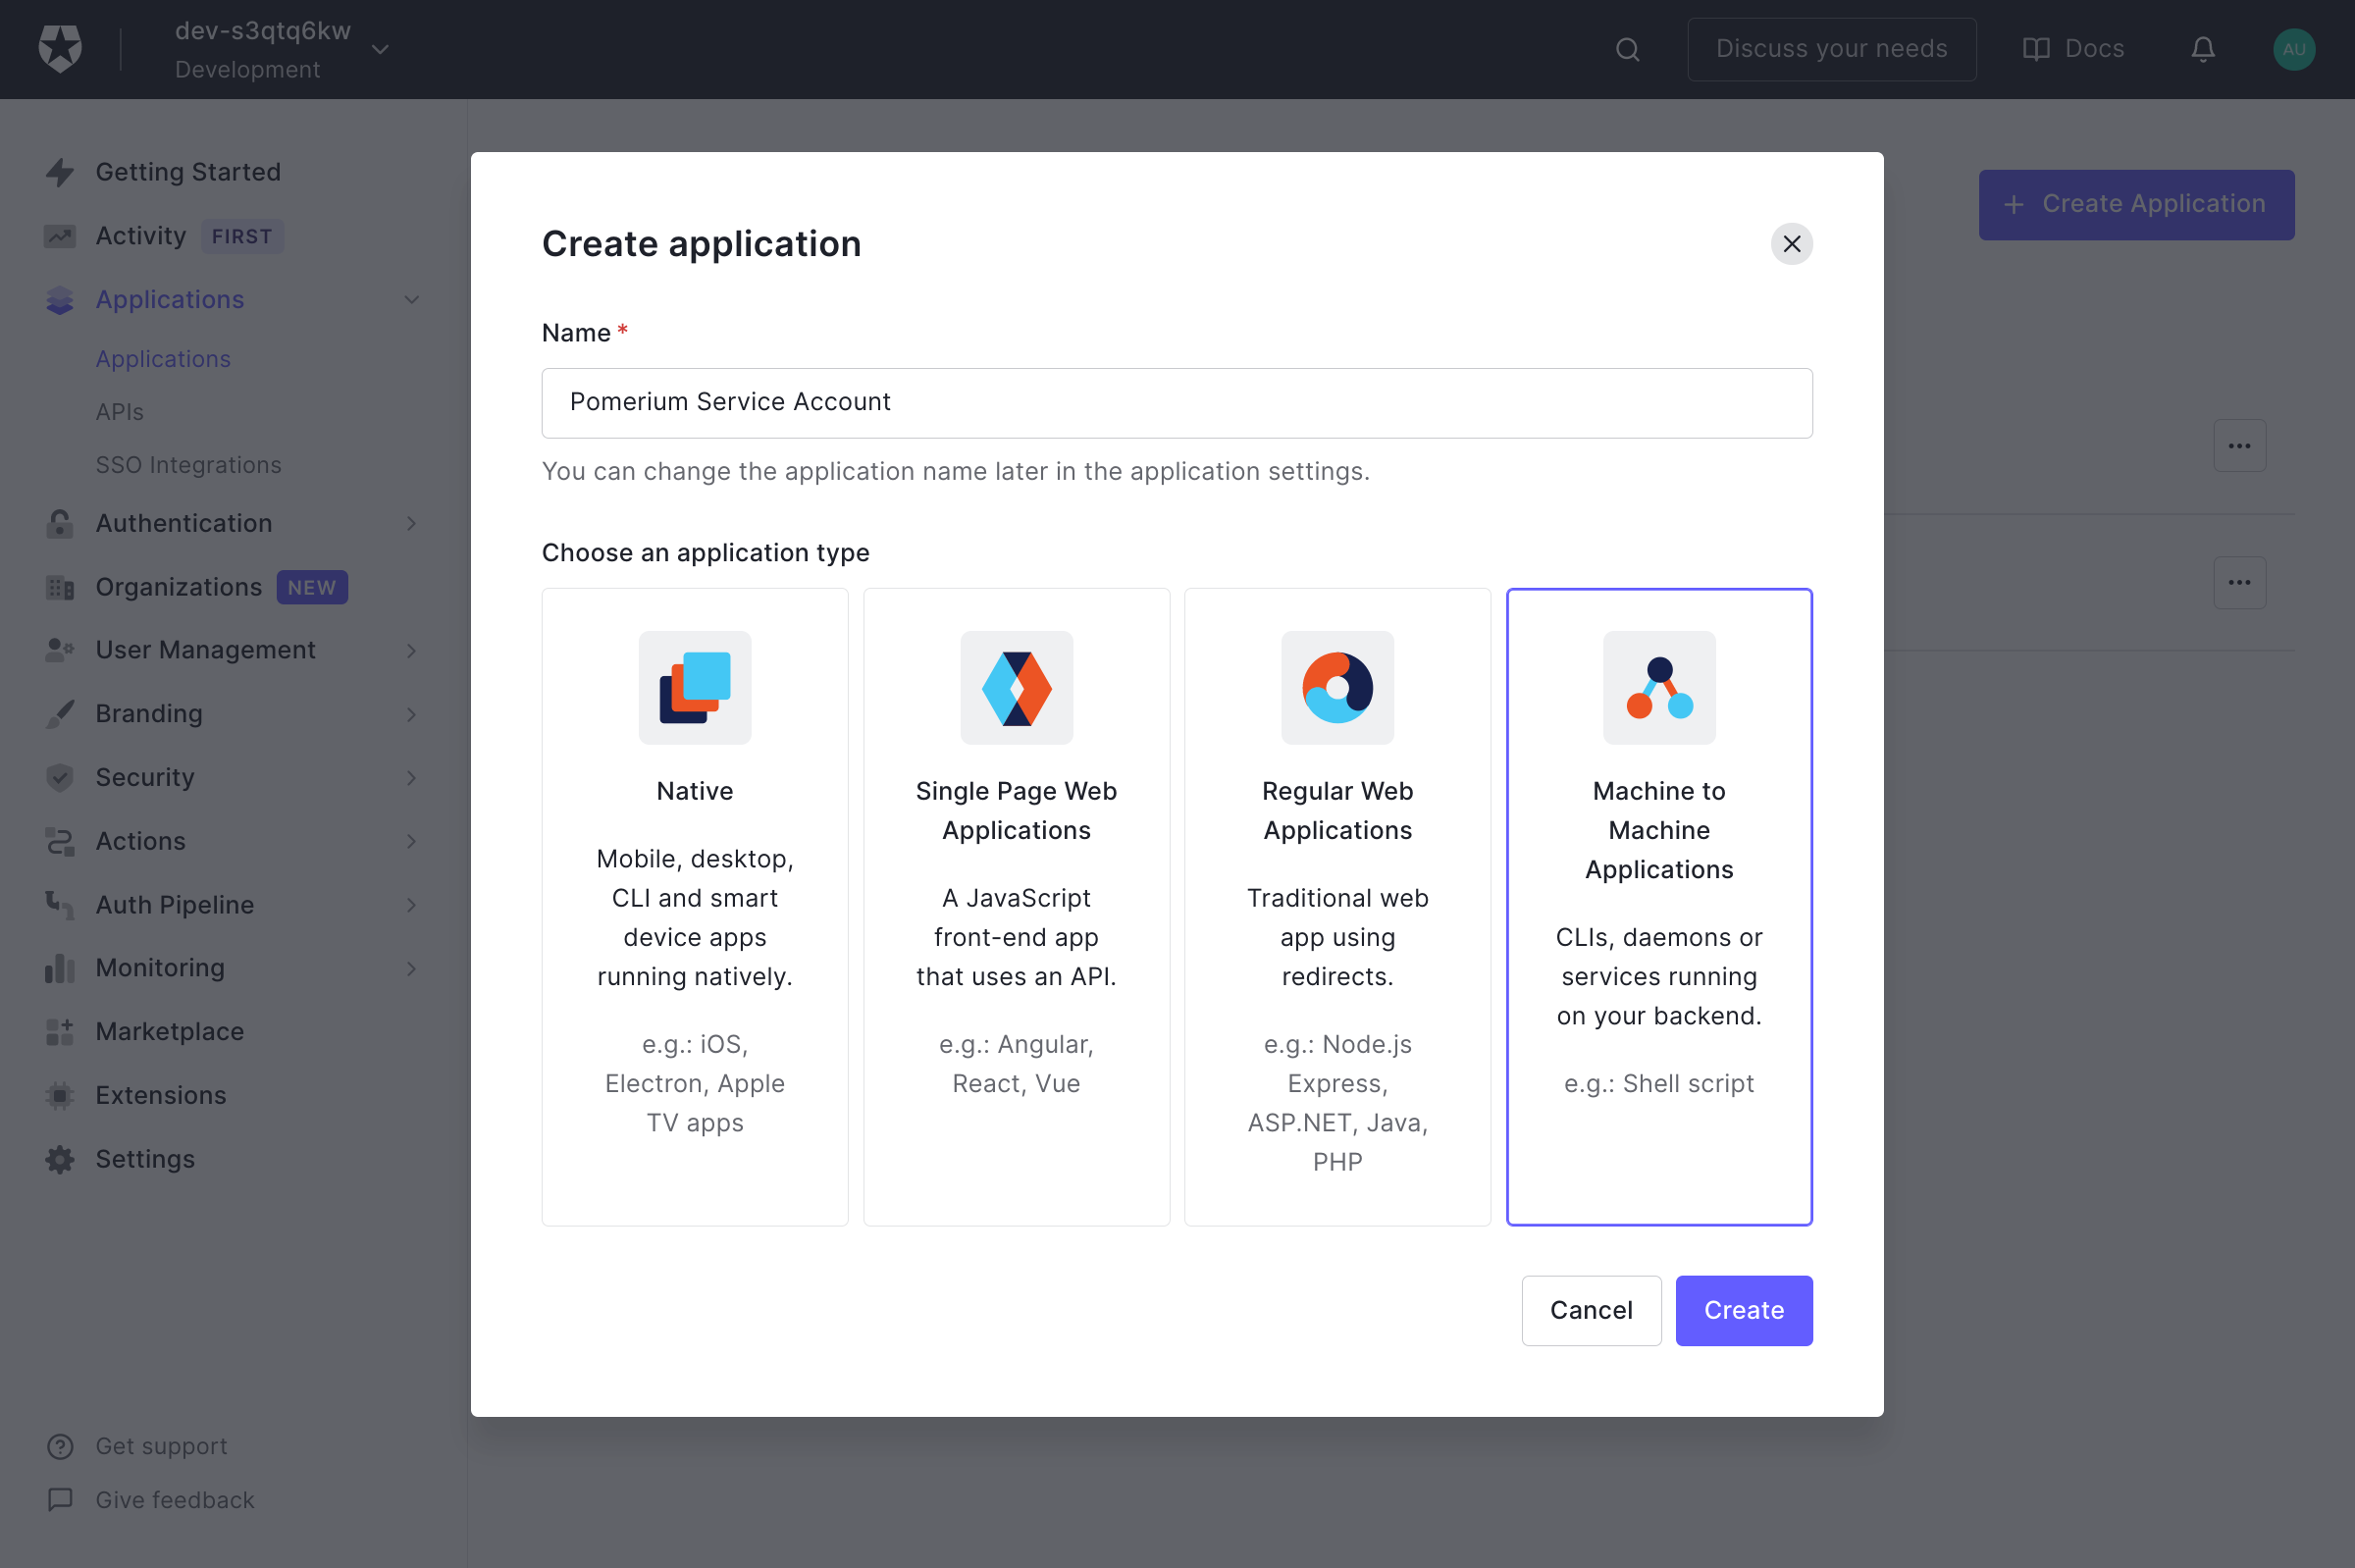Open Docs from the top bar
The width and height of the screenshot is (2355, 1568).
point(2074,48)
